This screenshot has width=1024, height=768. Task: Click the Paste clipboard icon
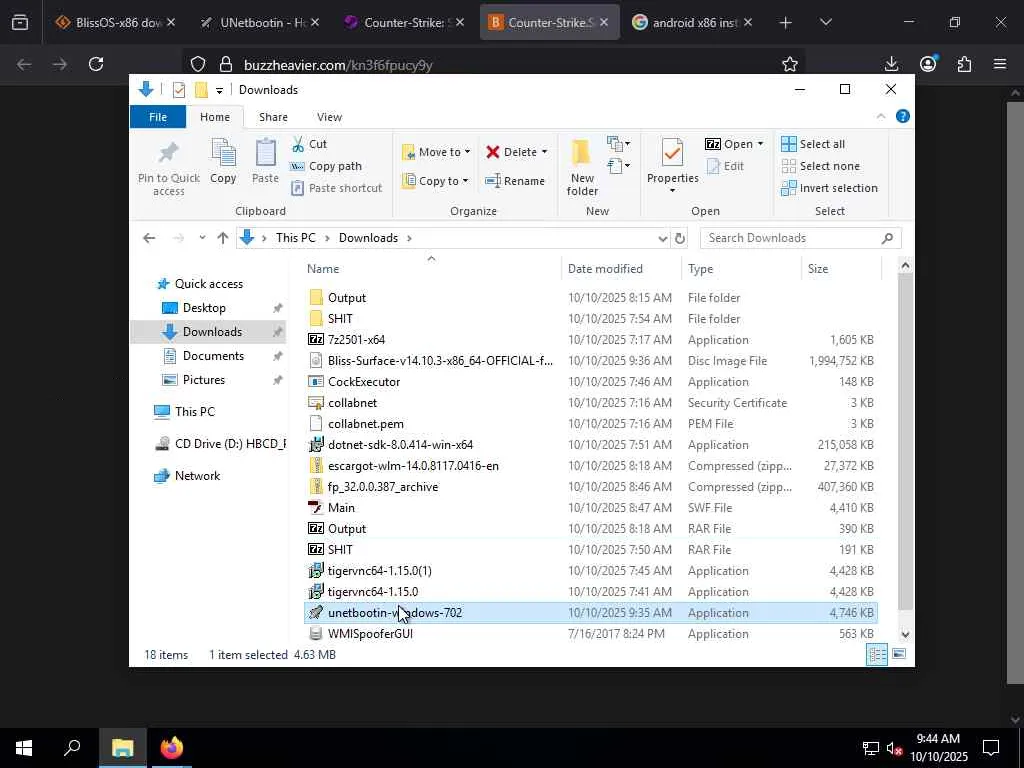click(x=265, y=154)
